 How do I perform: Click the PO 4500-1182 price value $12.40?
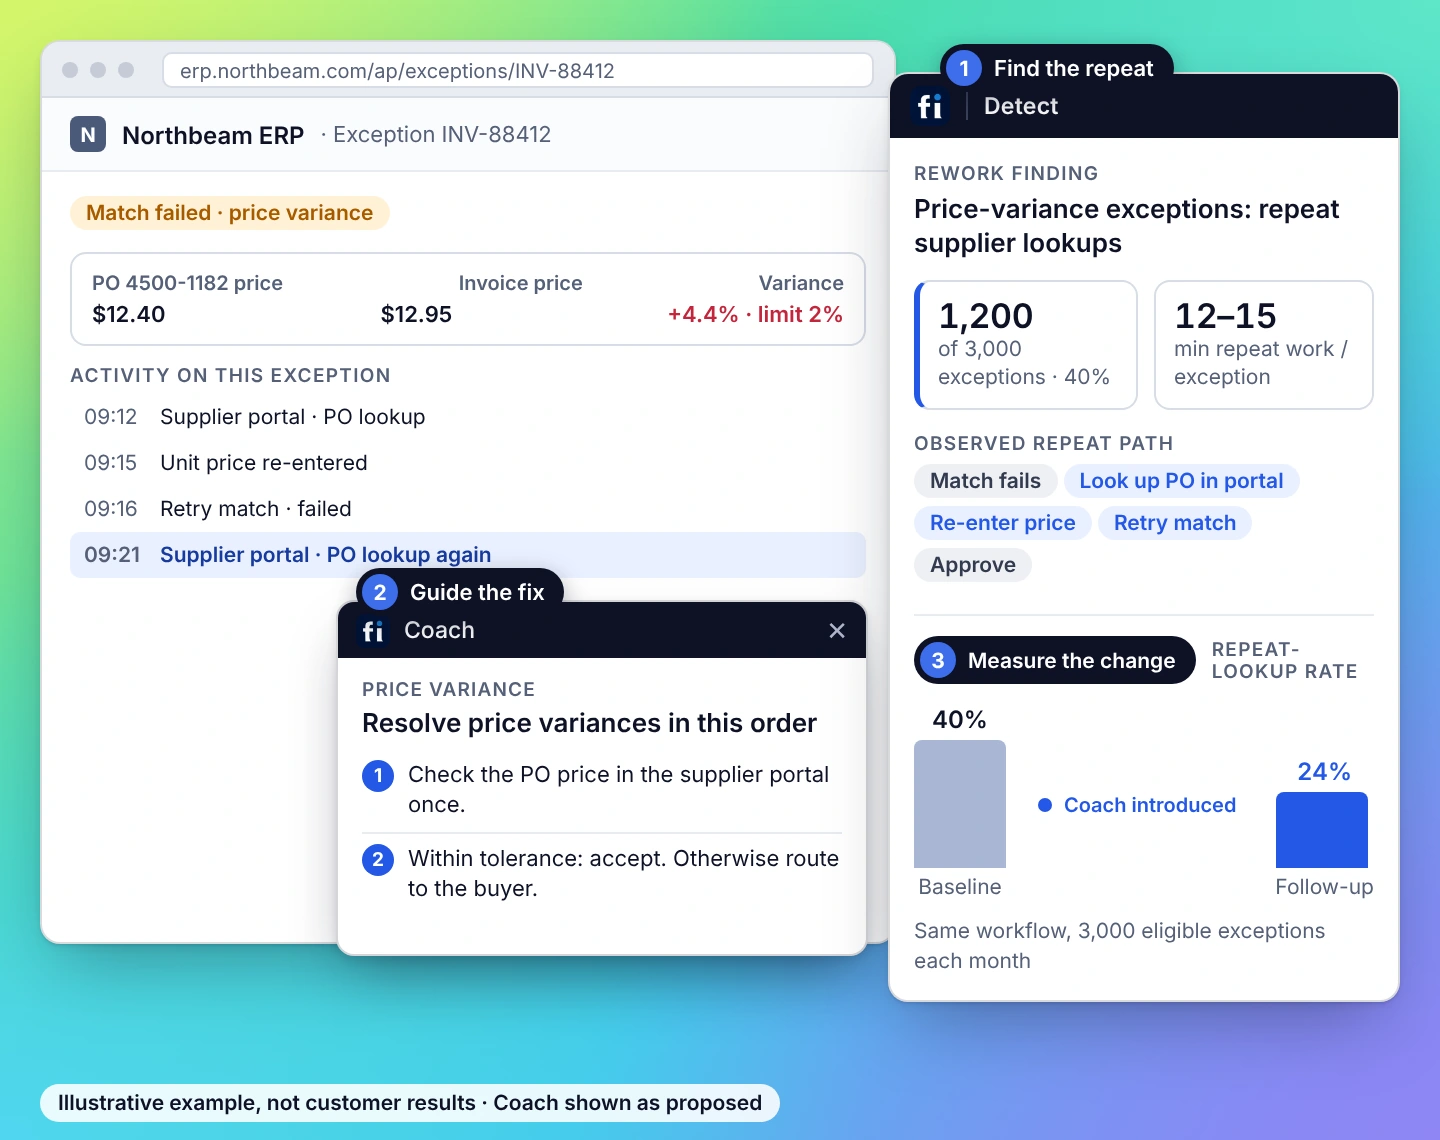click(129, 314)
